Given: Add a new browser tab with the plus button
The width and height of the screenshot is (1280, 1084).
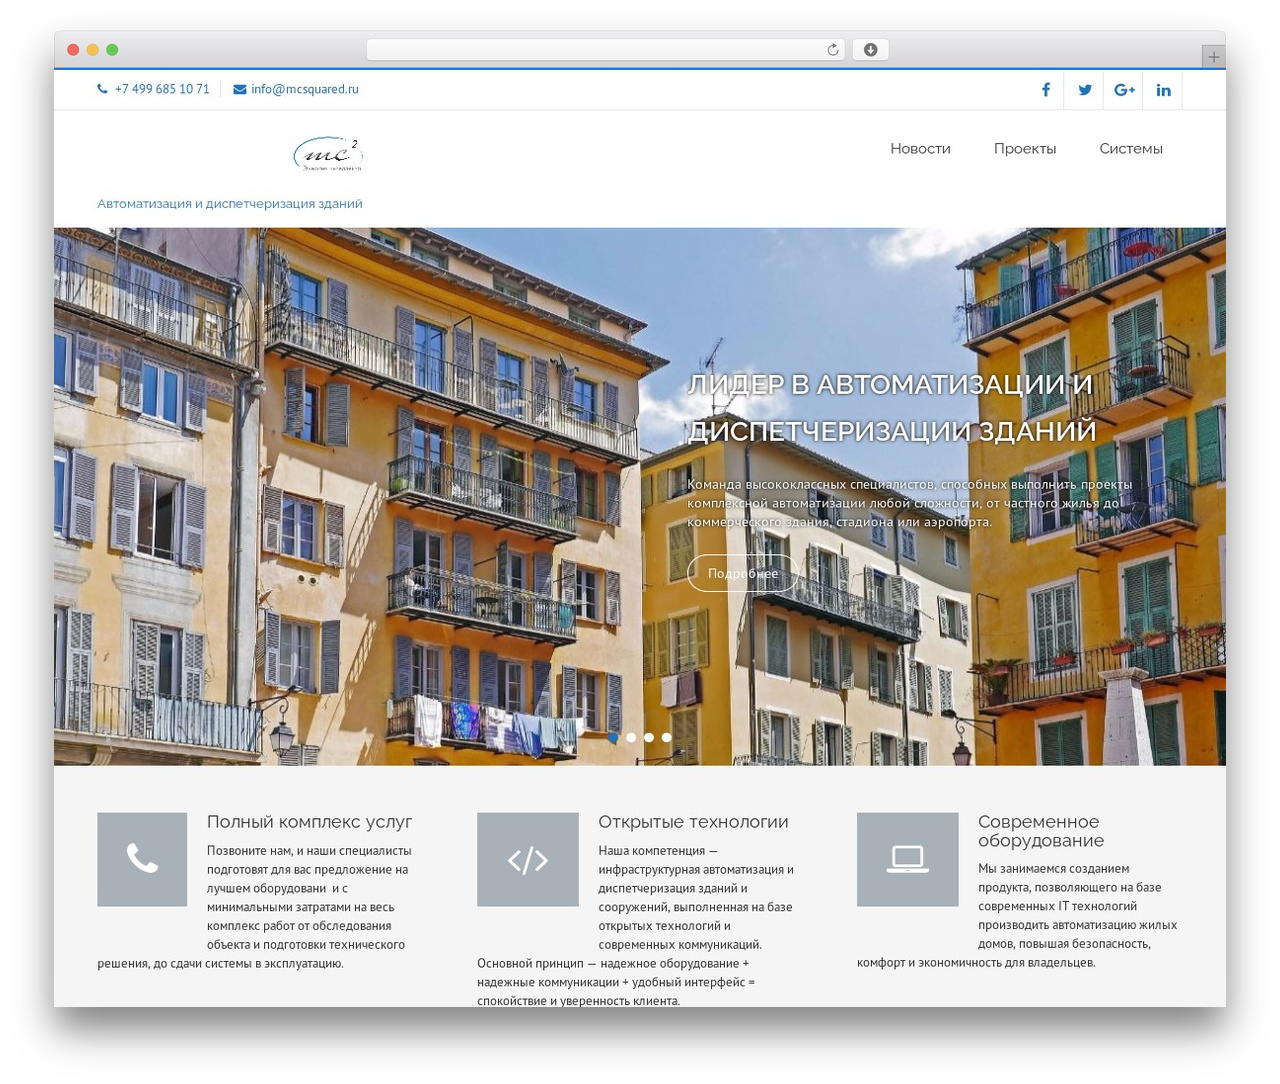Looking at the screenshot, I should pyautogui.click(x=1214, y=57).
